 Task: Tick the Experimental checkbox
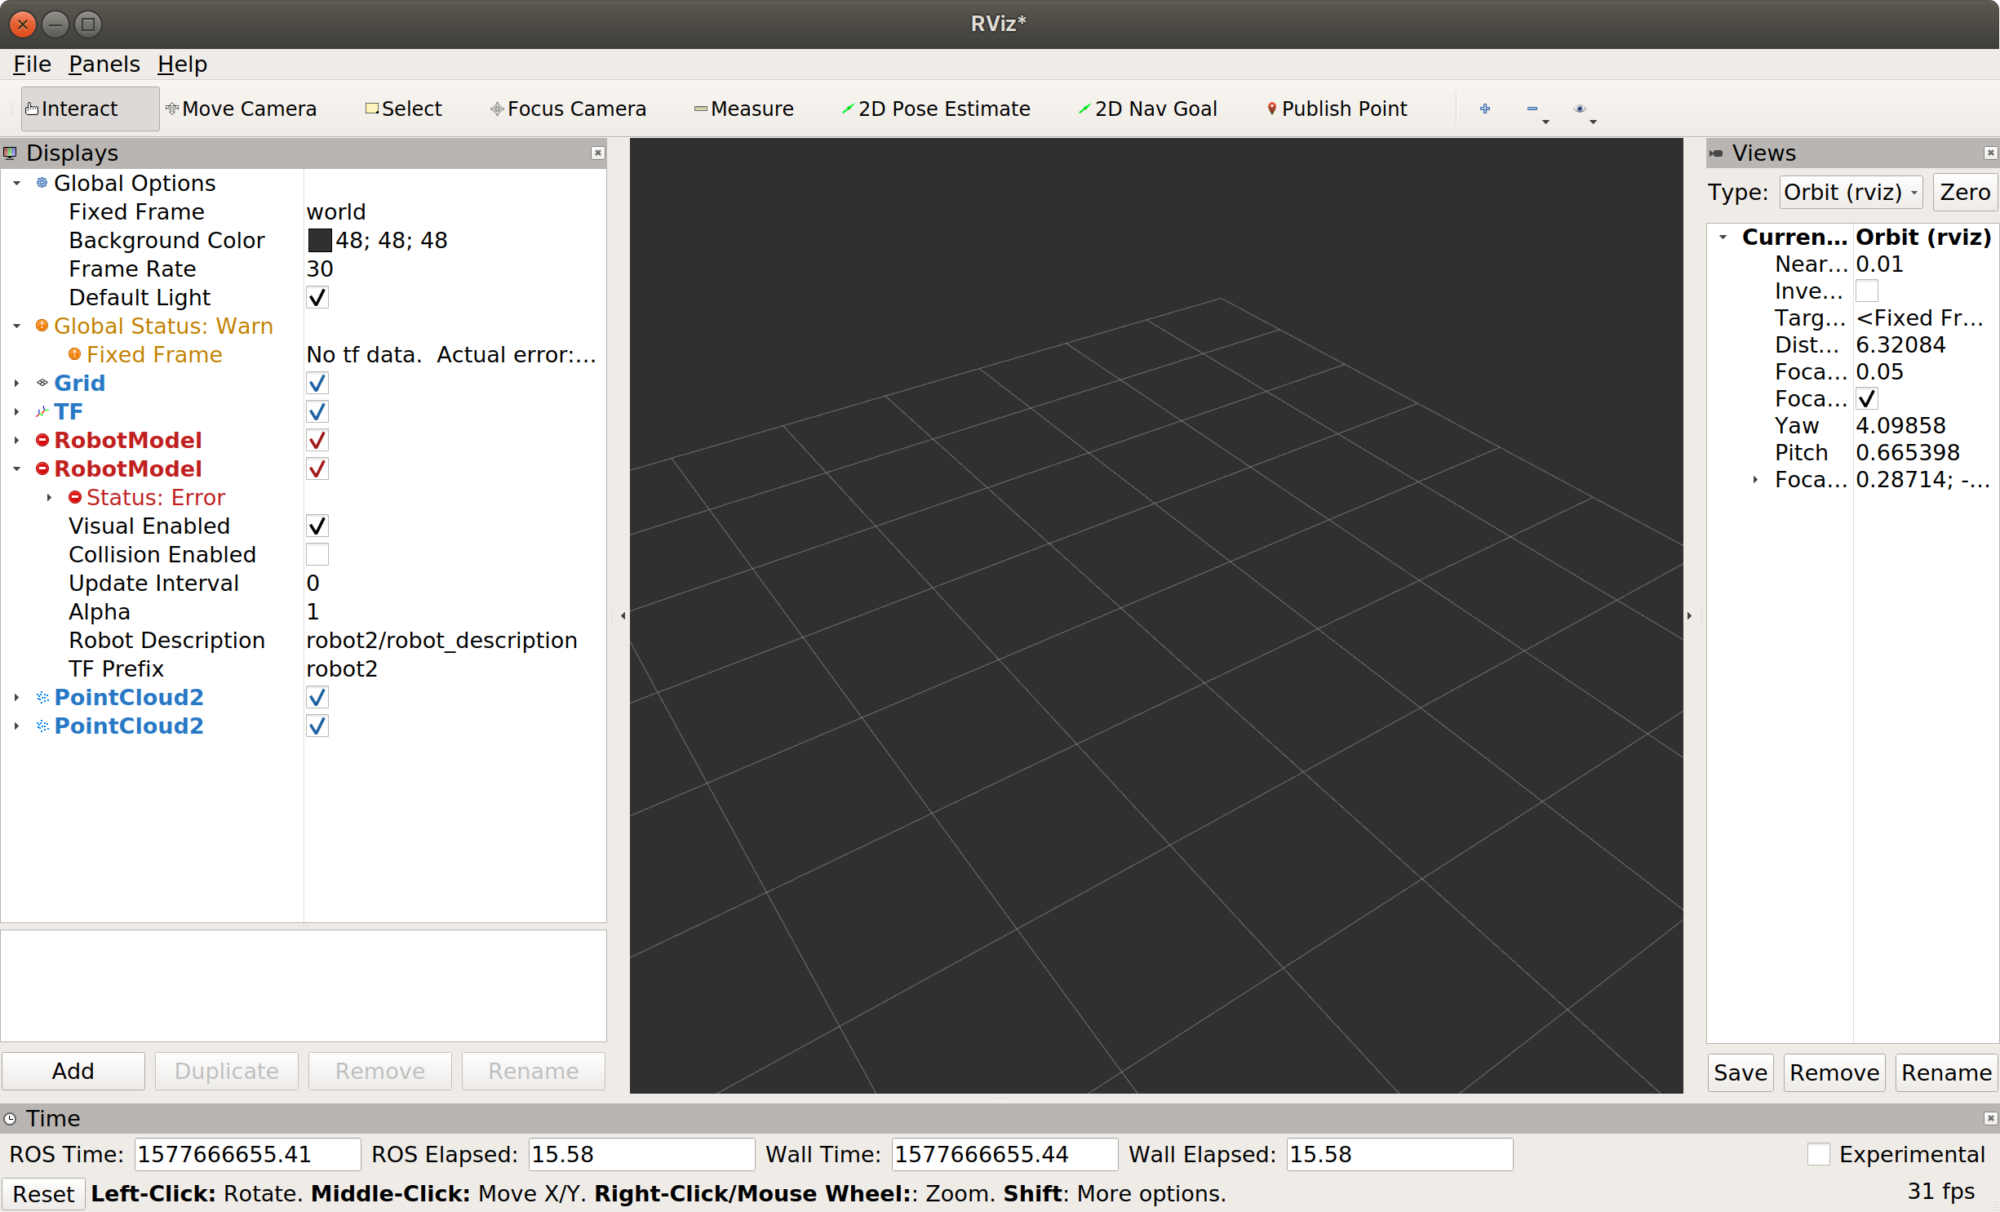tap(1819, 1154)
